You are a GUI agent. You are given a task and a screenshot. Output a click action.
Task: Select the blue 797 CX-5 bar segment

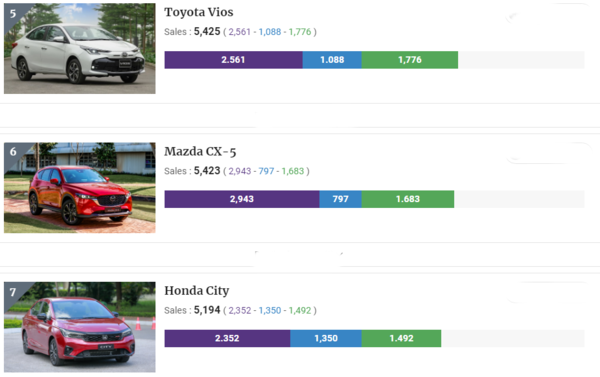coord(341,199)
